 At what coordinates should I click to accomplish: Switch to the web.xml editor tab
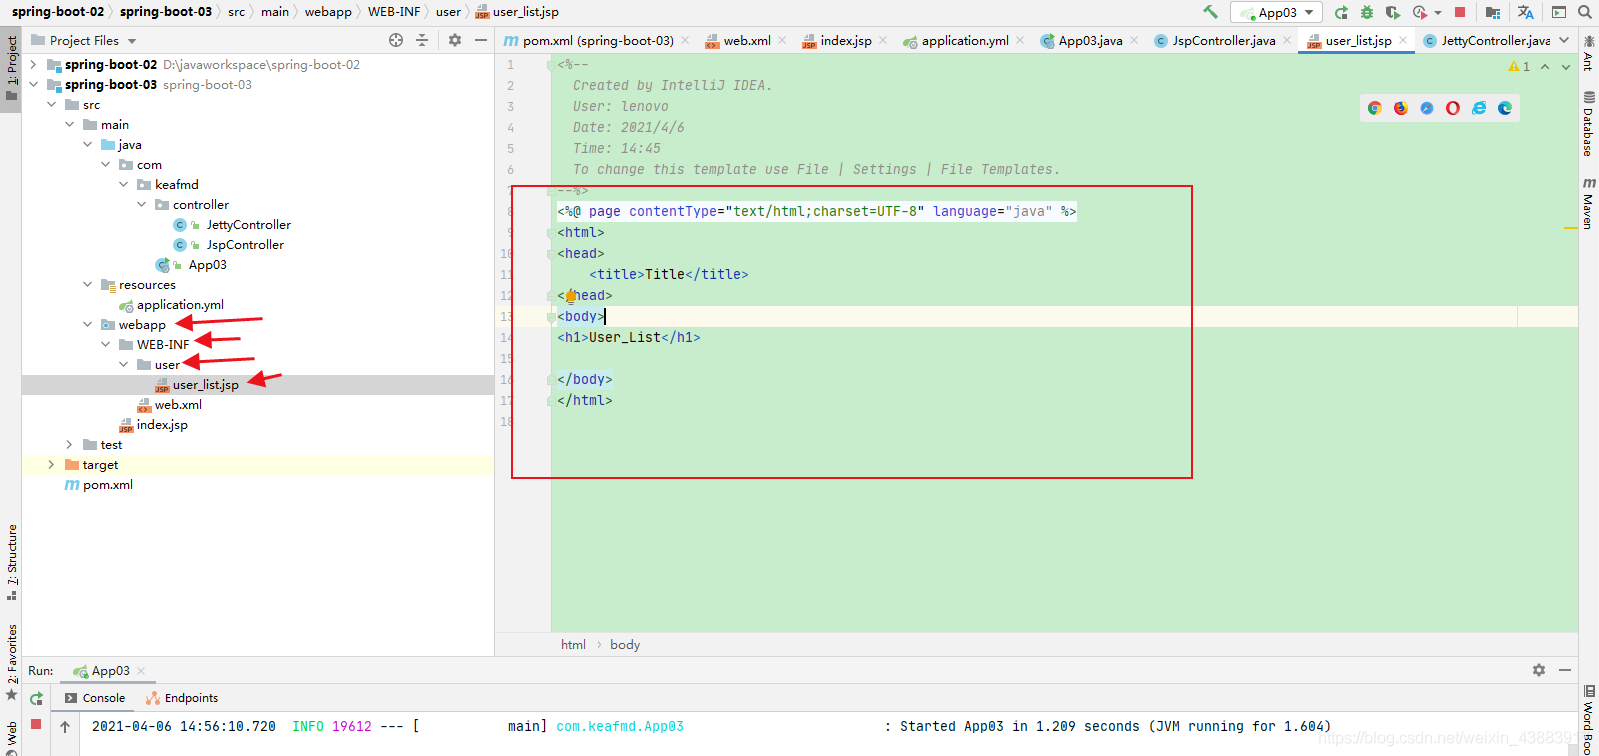pyautogui.click(x=746, y=40)
